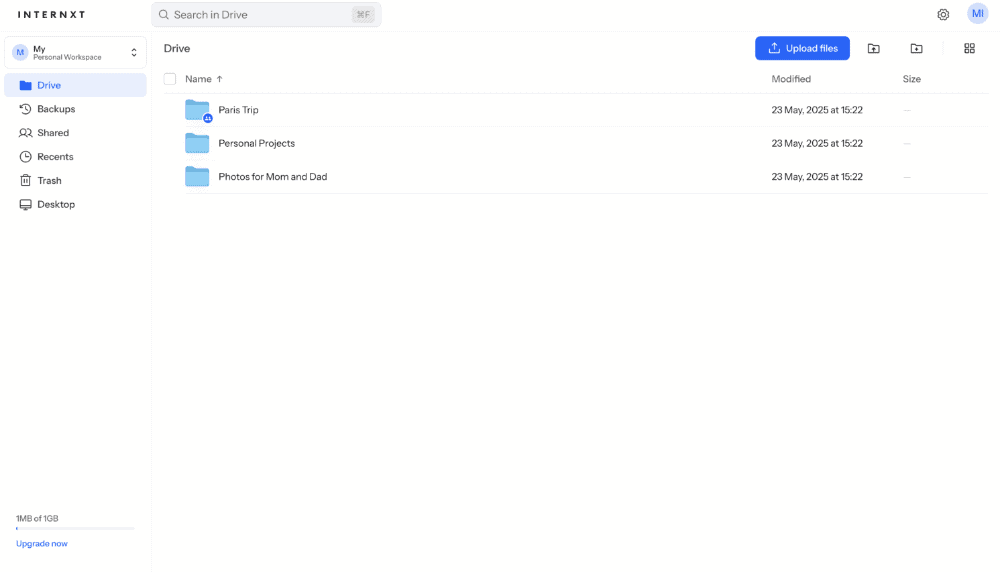1000x572 pixels.
Task: Open the MI account avatar
Action: (x=978, y=14)
